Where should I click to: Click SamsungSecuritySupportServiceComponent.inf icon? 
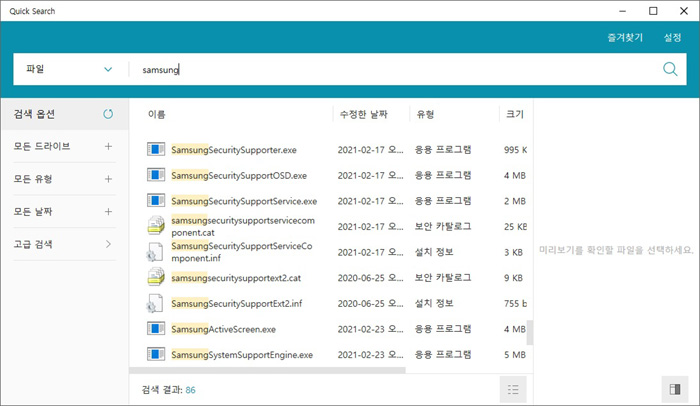[x=155, y=252]
